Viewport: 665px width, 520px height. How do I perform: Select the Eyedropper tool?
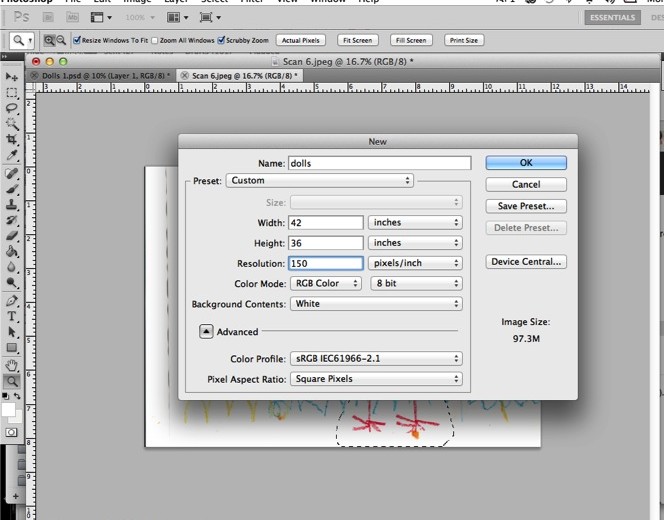[x=11, y=155]
